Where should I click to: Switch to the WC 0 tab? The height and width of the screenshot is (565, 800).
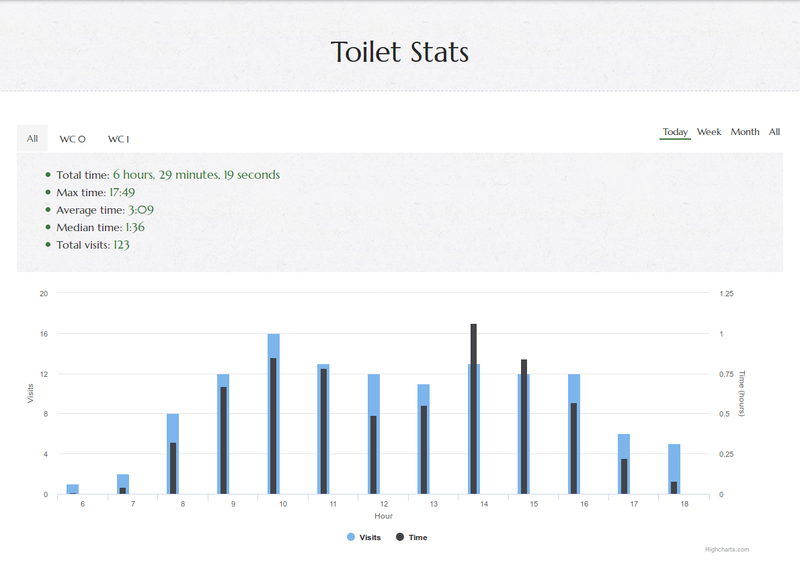tap(72, 139)
